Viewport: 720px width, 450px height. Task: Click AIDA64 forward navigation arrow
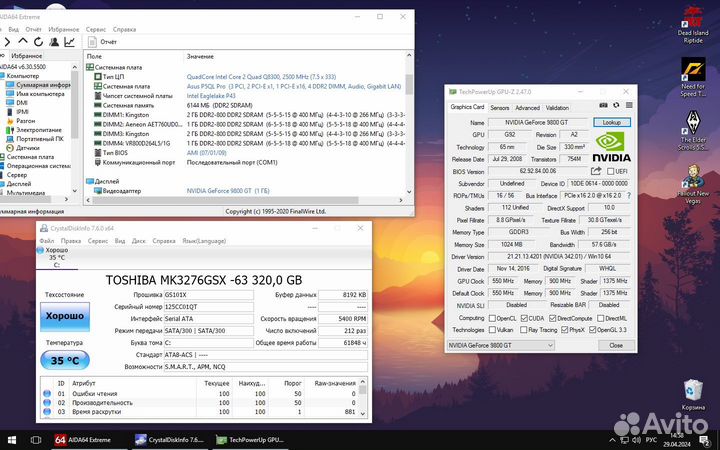7,42
